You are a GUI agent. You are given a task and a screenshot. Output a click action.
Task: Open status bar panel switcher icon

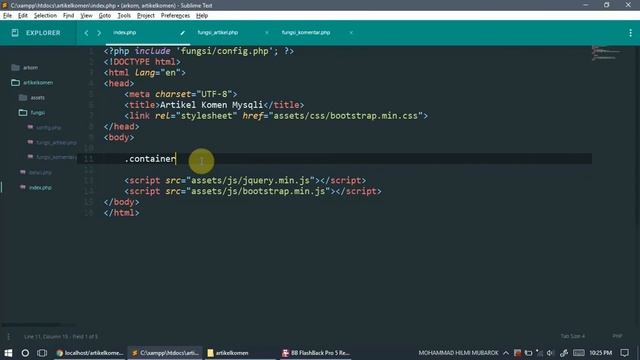pos(8,336)
